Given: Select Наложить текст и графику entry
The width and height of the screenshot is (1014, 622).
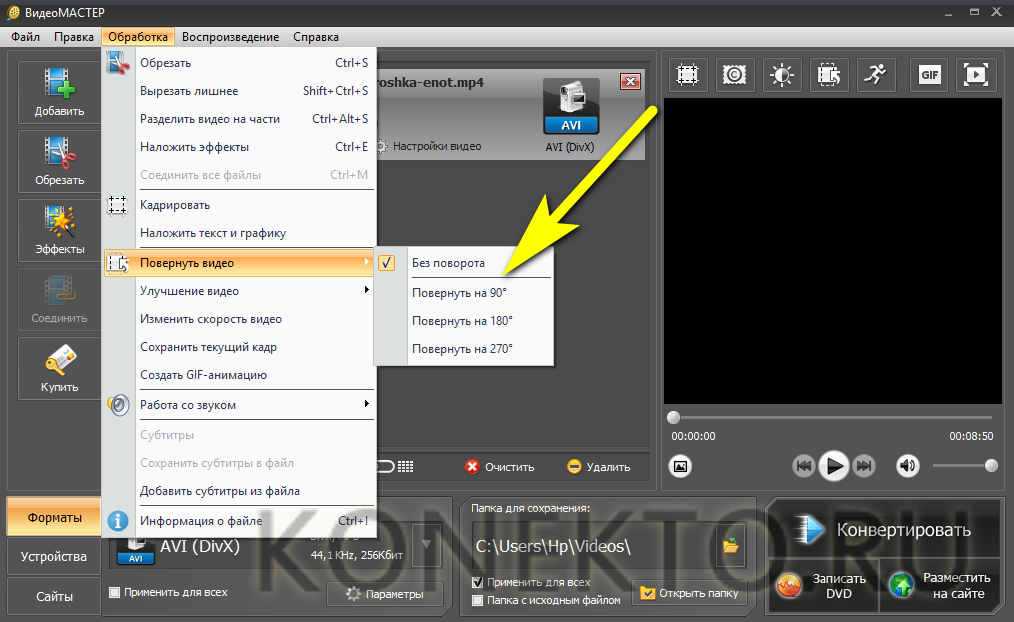Looking at the screenshot, I should 239,233.
